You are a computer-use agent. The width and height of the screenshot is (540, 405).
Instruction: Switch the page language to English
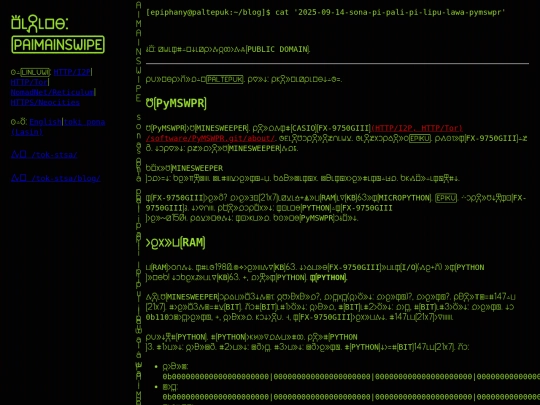pos(45,122)
